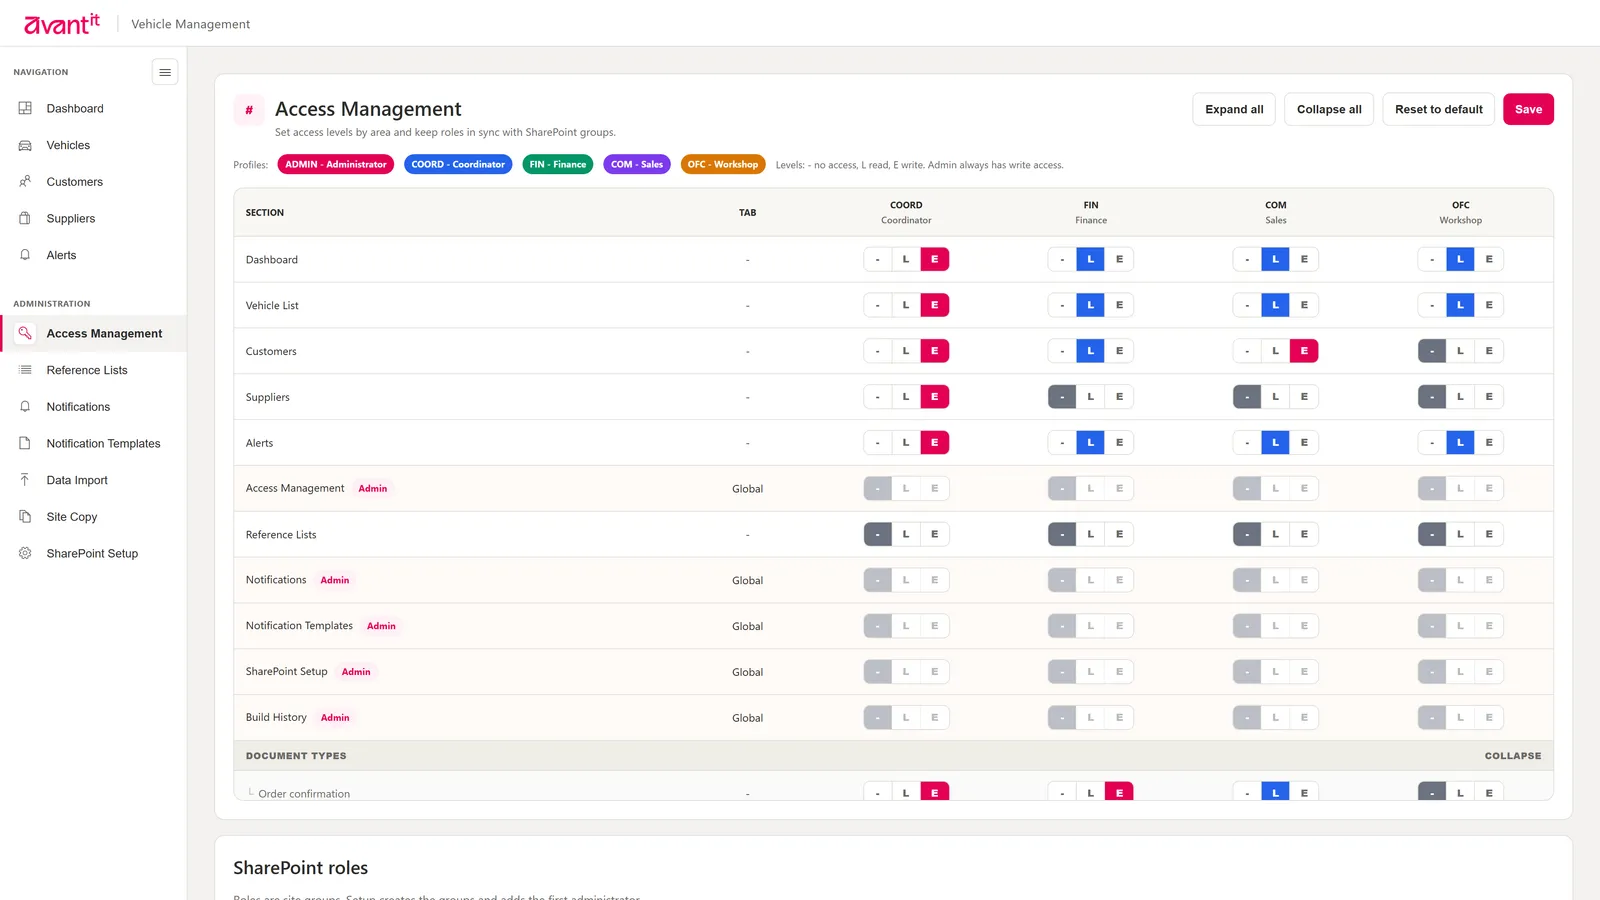Click the OFC - Workshop profile badge
Viewport: 1600px width, 900px height.
(x=723, y=164)
